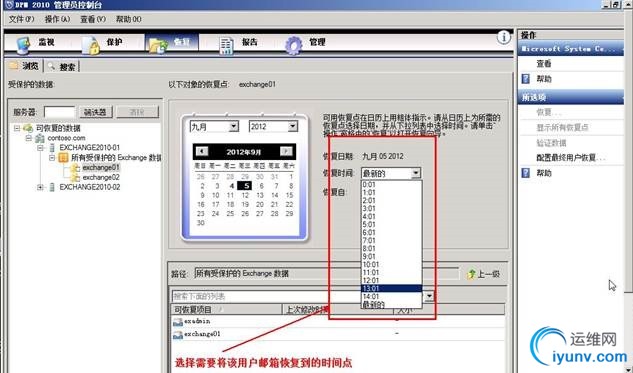Select 最新的 at bottom of time list
The height and width of the screenshot is (373, 633).
click(x=391, y=304)
